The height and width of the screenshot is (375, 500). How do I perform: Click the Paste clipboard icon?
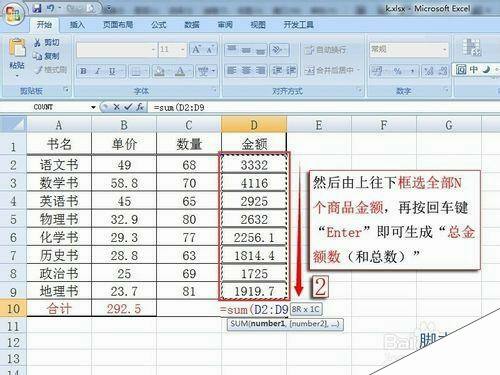[17, 48]
